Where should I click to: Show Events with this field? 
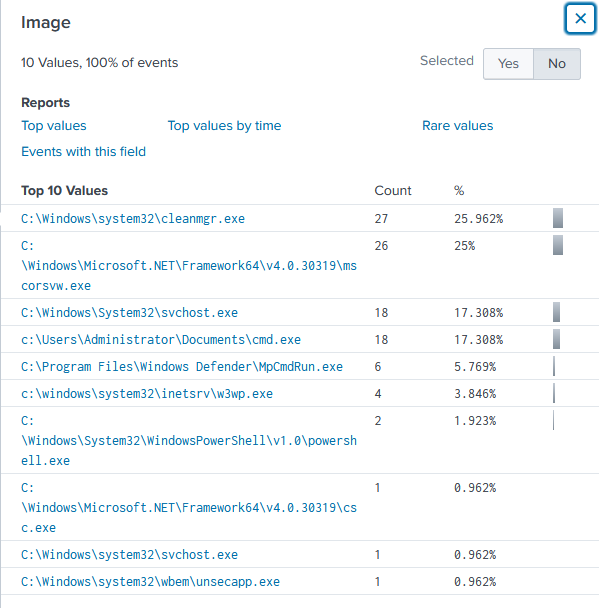[x=83, y=152]
